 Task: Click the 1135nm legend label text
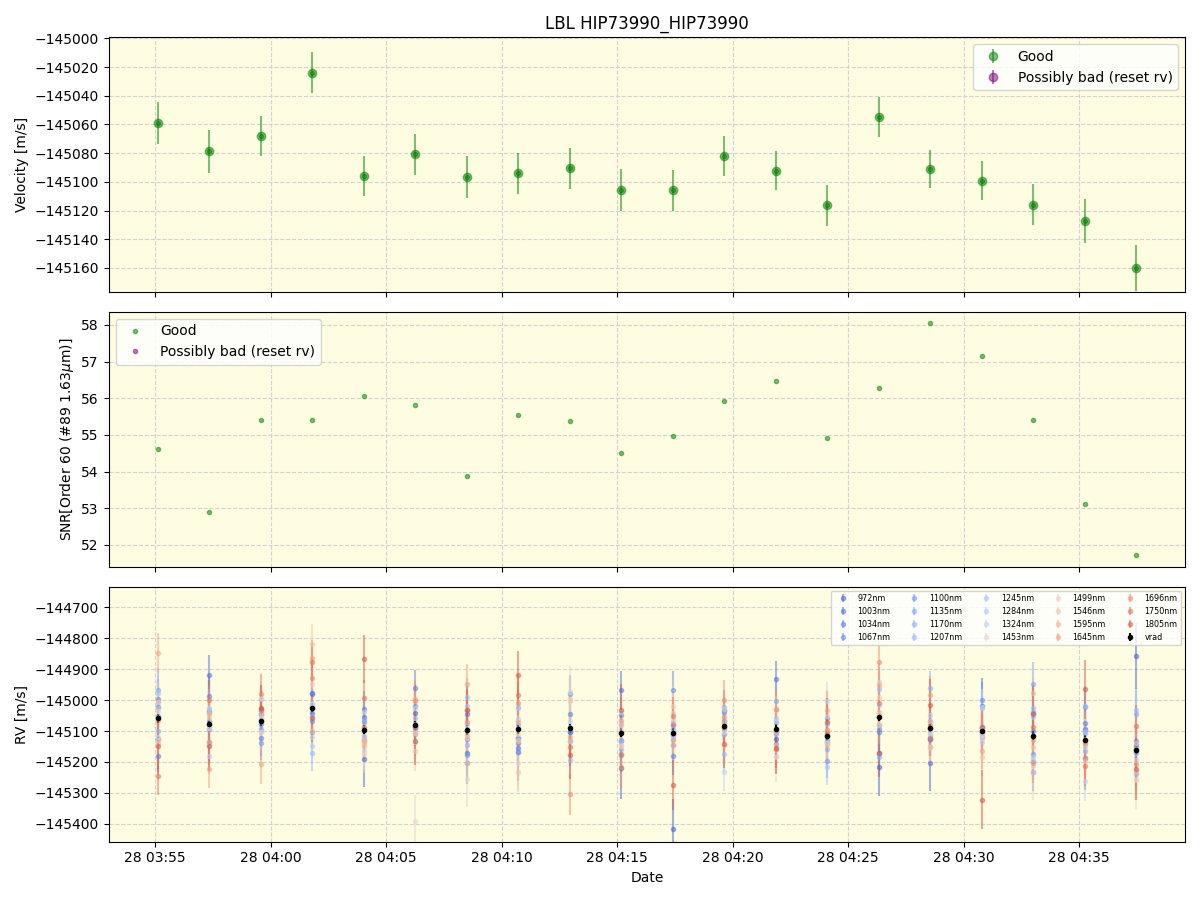coord(945,611)
